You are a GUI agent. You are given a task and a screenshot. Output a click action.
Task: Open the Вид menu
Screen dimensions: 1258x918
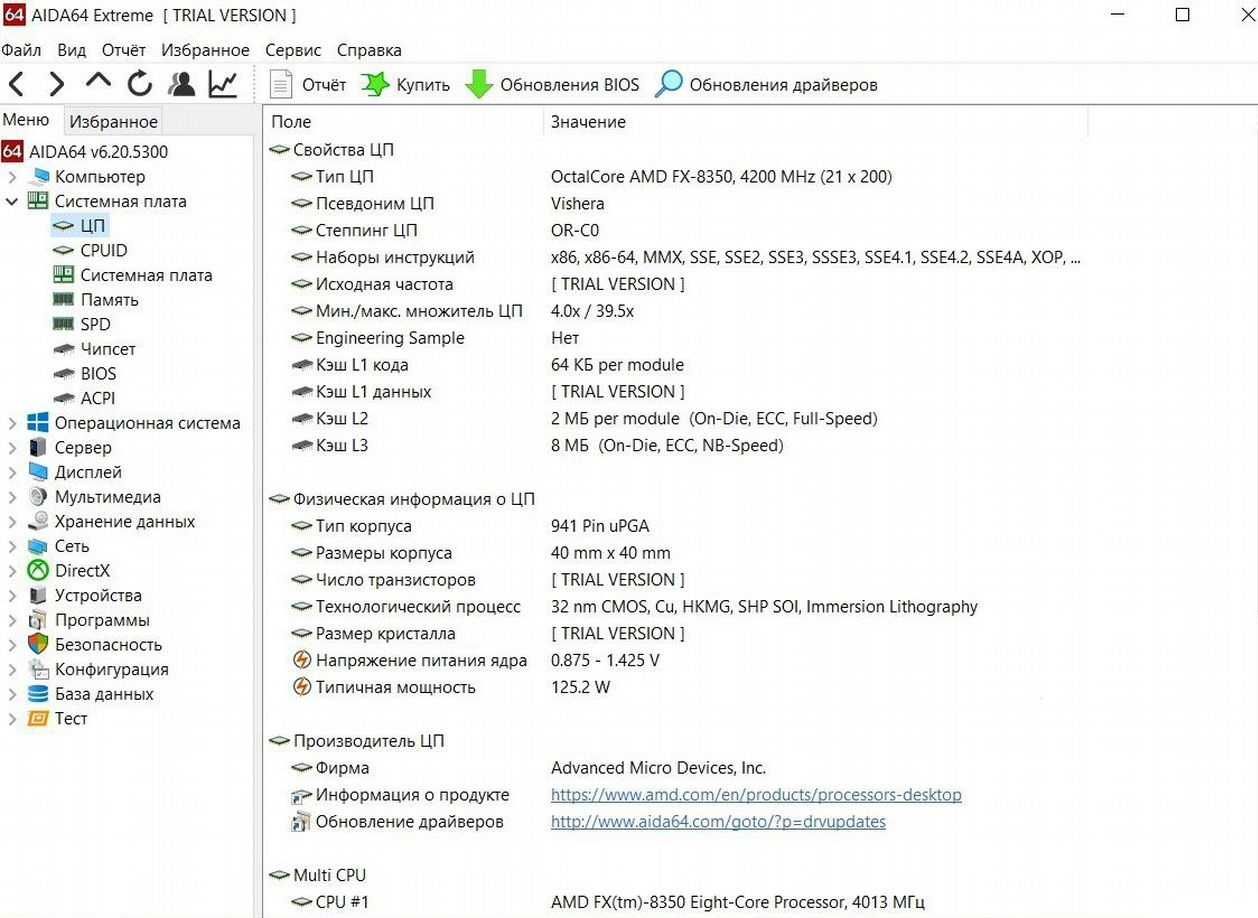(71, 50)
